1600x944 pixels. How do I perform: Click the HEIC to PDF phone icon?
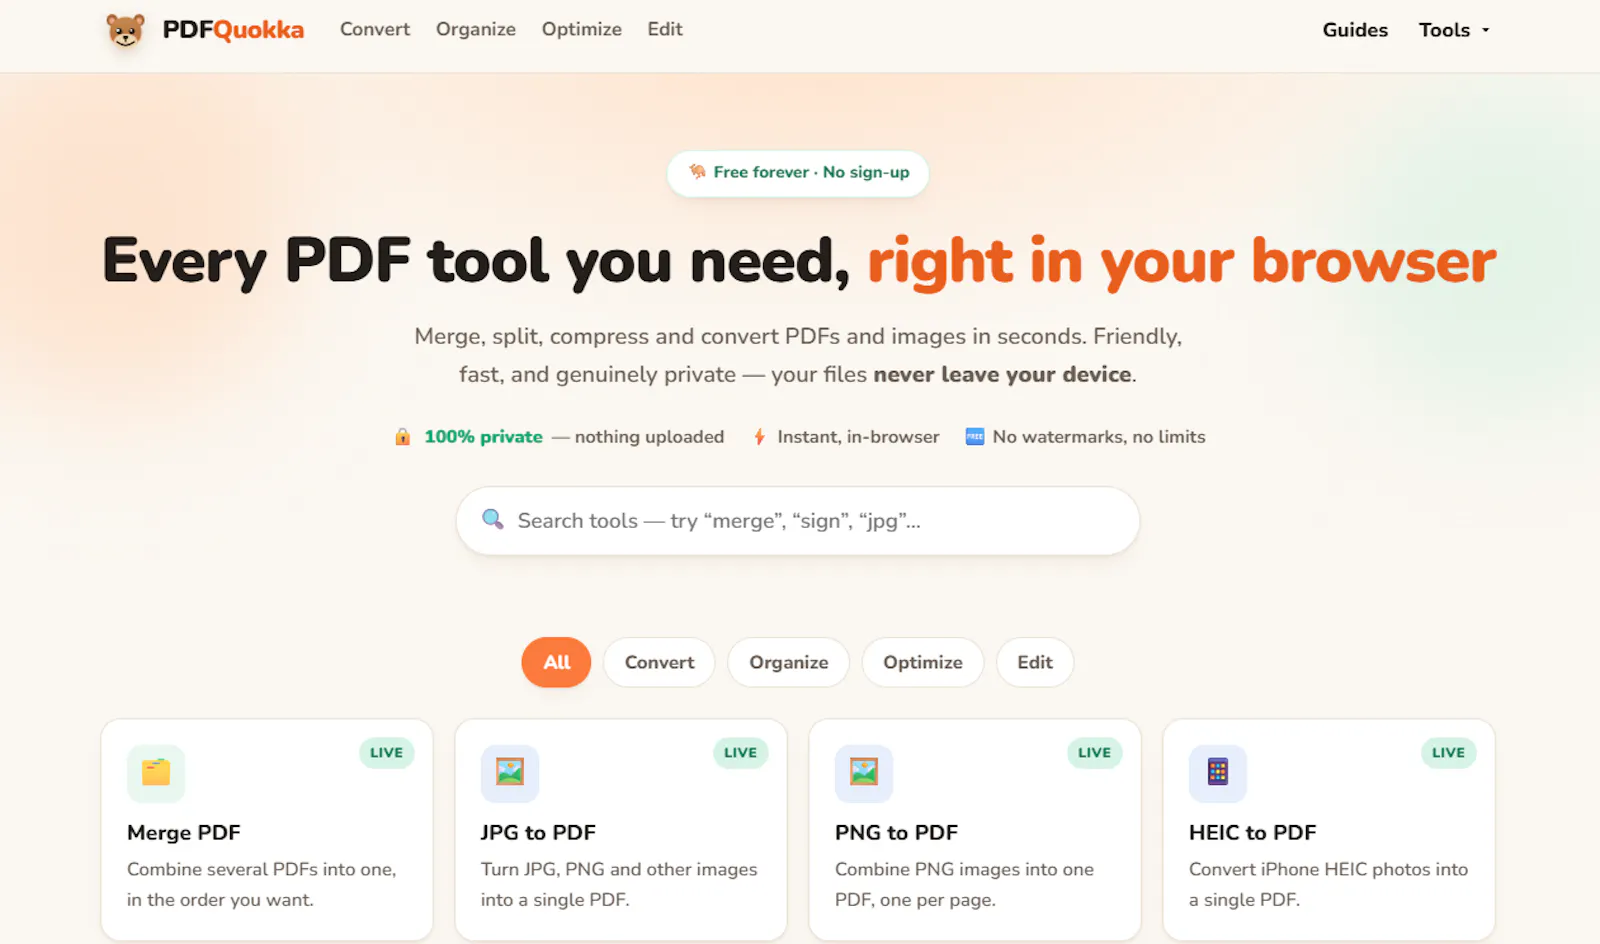tap(1218, 773)
